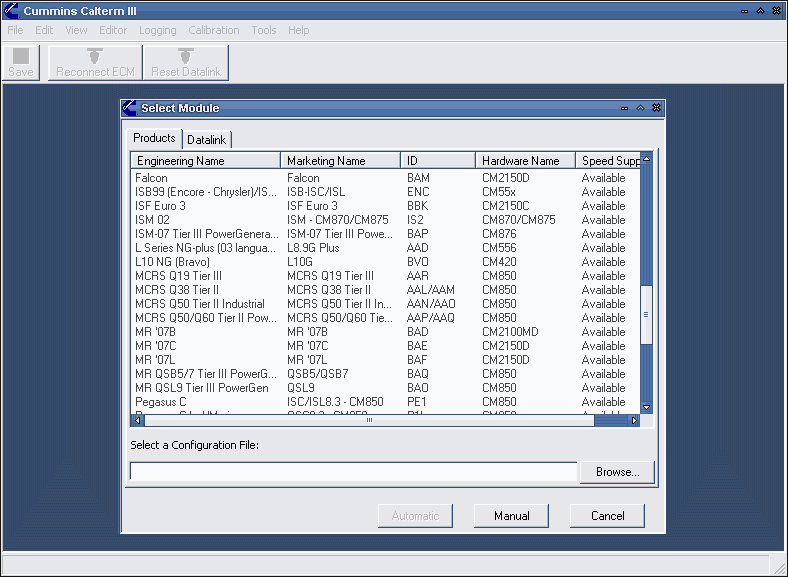
Task: Select the MR QSL9 Tier III PowerGen row
Action: 385,388
